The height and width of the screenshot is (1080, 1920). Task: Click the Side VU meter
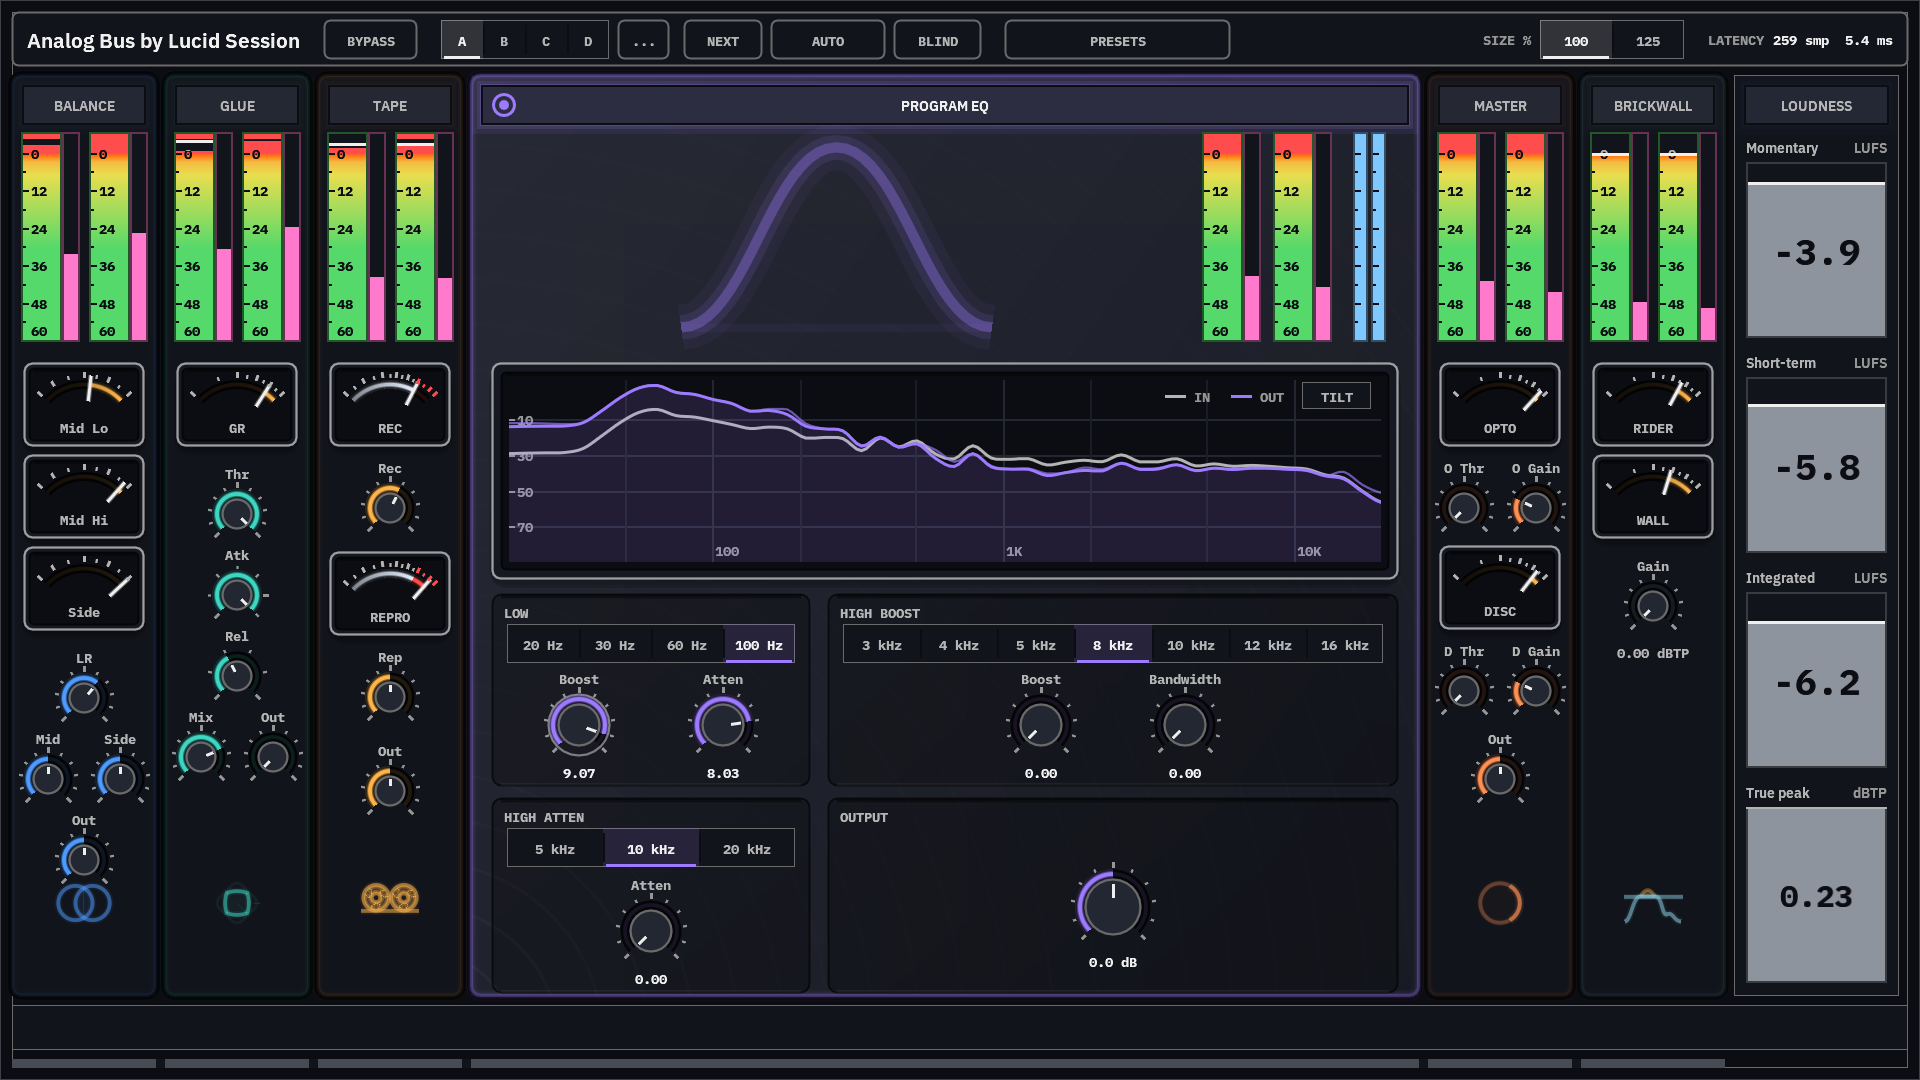(84, 588)
